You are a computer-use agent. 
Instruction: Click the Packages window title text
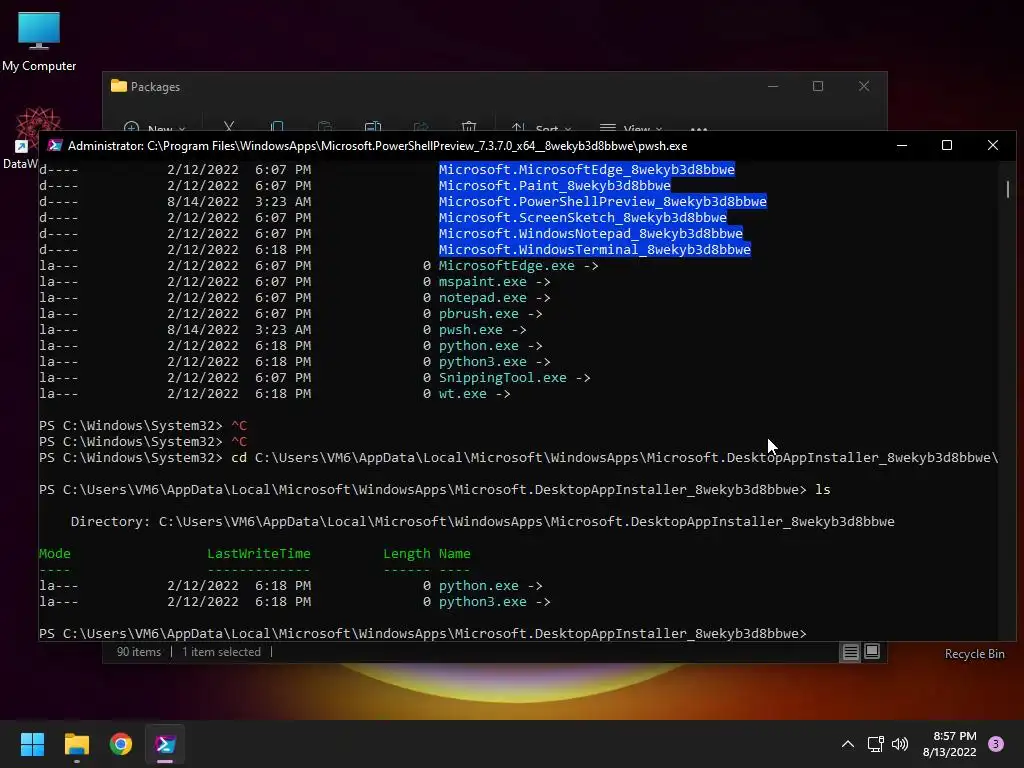155,87
